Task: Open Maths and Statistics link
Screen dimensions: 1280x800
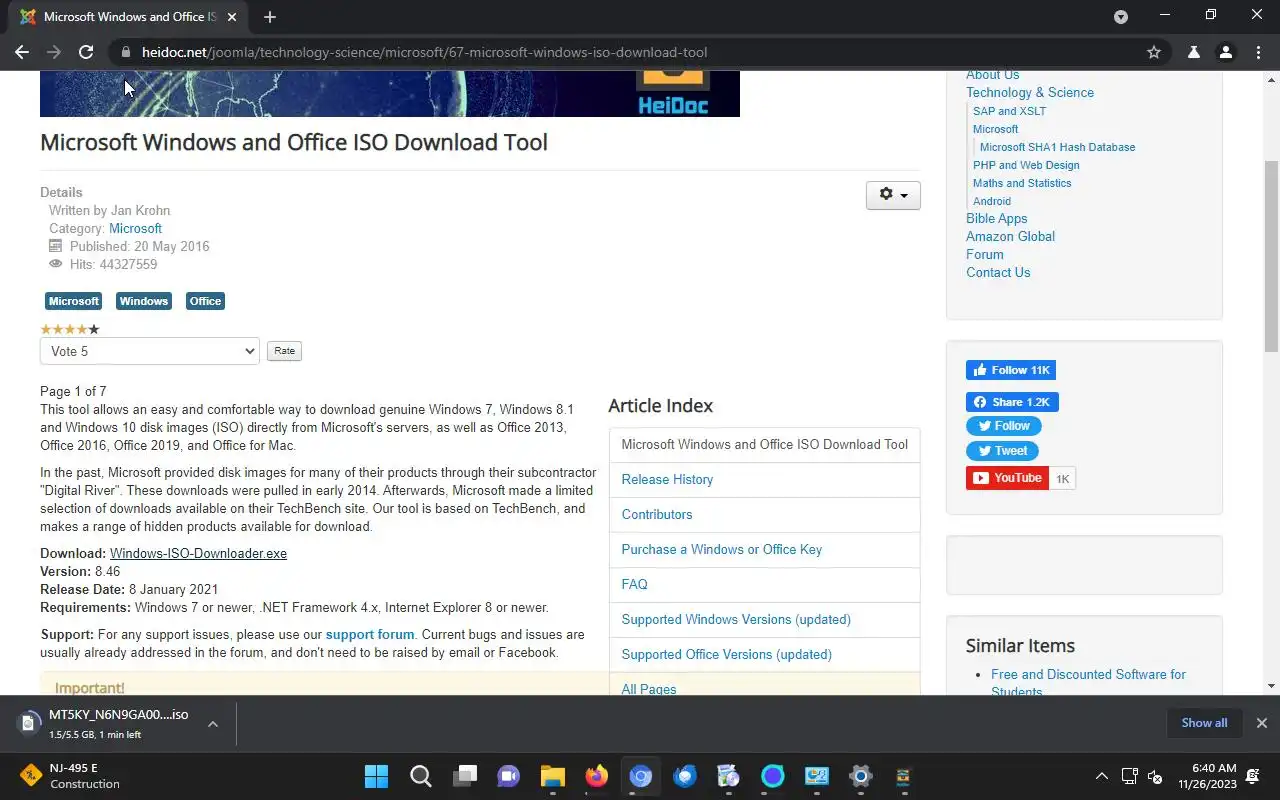Action: (x=1022, y=183)
